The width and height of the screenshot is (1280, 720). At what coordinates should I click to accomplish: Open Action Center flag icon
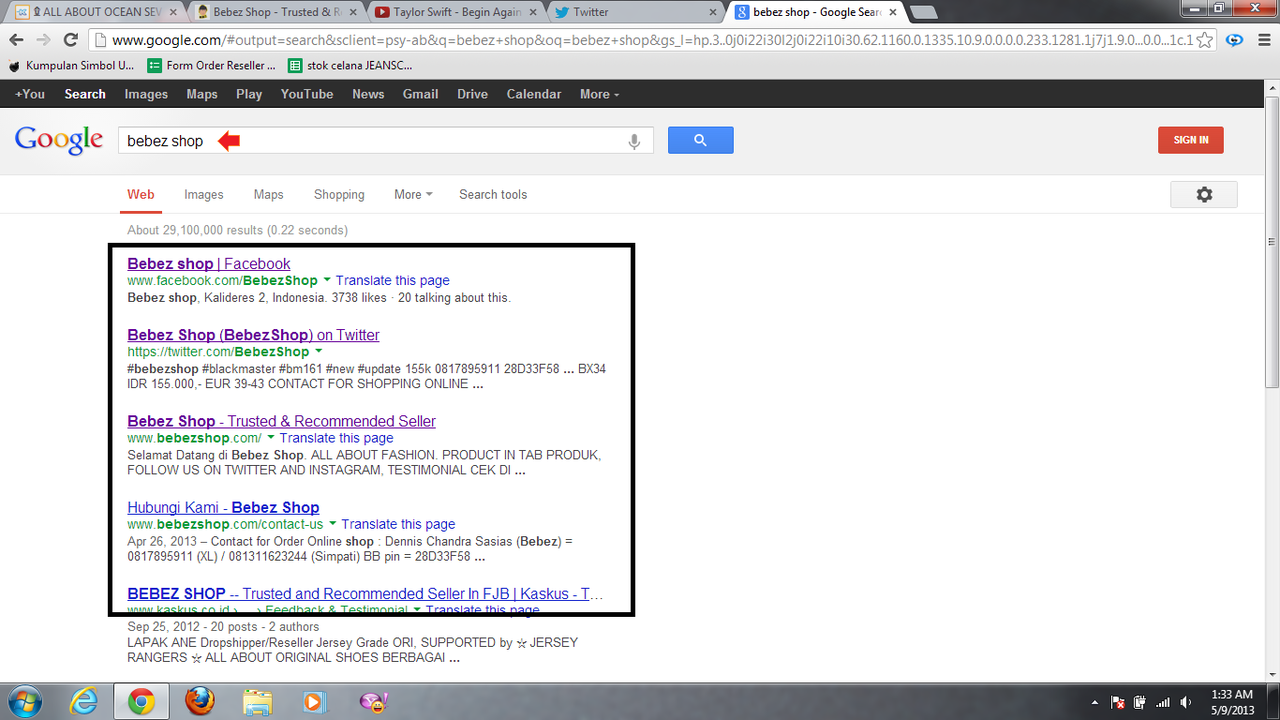(1118, 702)
